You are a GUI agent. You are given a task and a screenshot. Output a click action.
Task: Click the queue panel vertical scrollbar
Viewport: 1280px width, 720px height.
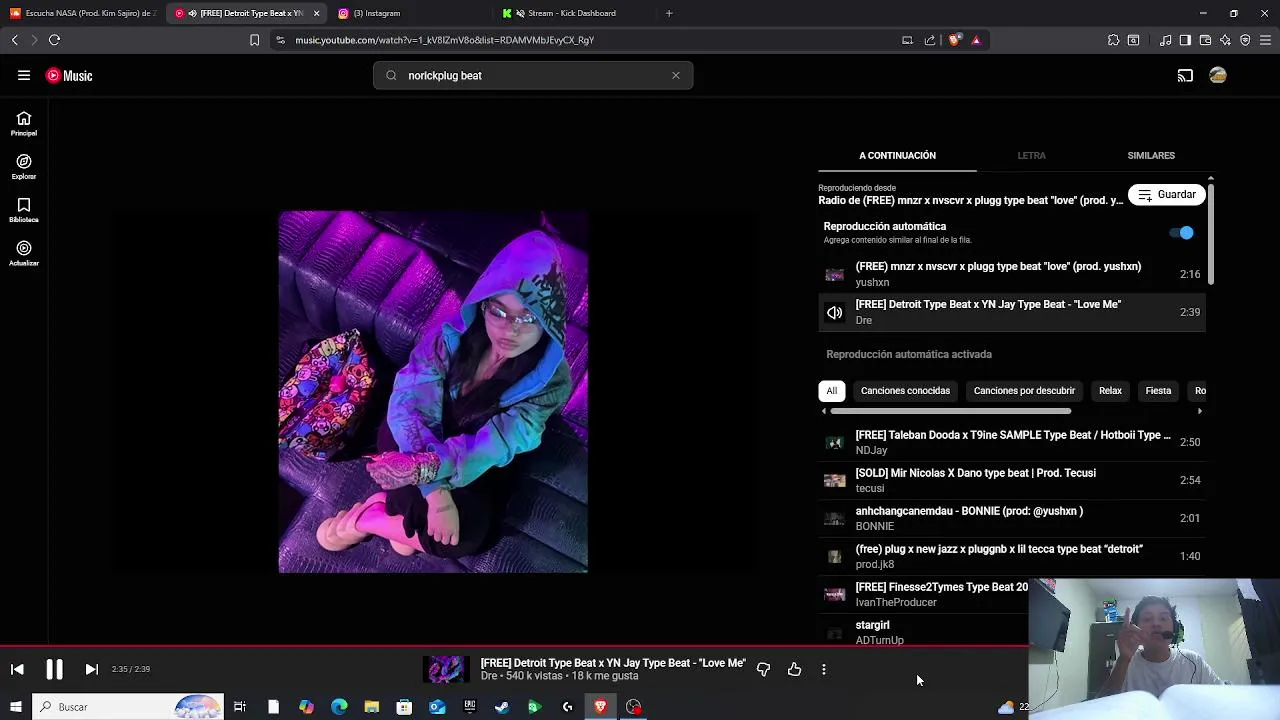point(1211,232)
